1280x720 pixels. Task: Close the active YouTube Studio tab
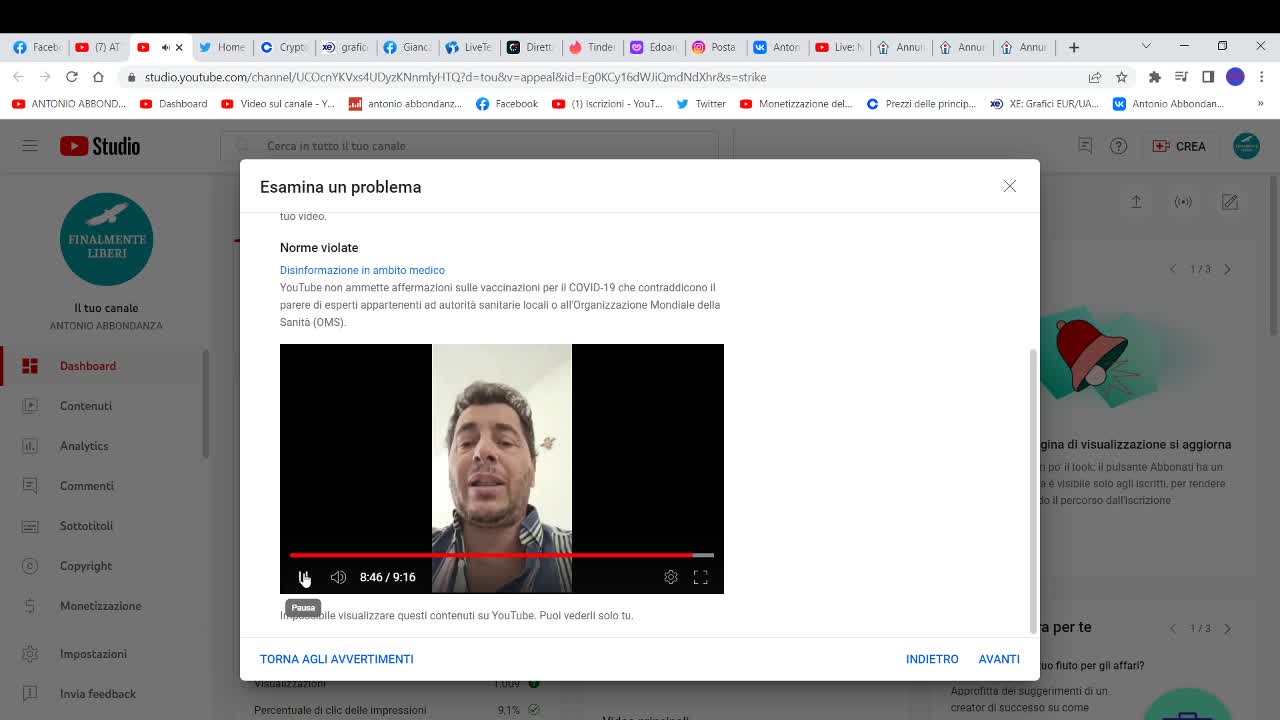click(x=179, y=47)
